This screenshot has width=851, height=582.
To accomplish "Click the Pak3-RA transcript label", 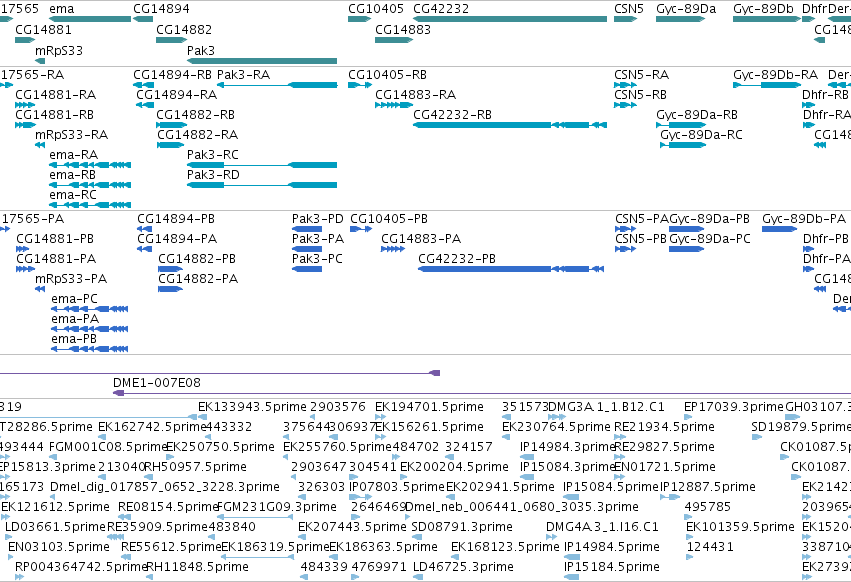I will (243, 74).
